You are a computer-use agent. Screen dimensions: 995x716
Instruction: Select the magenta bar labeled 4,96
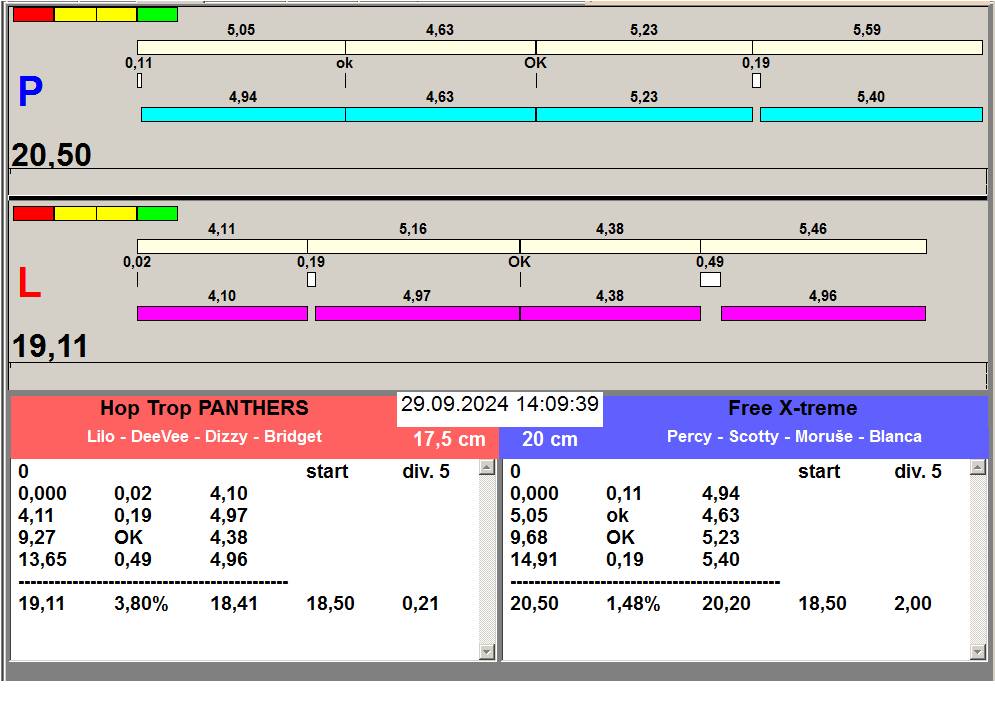pos(823,313)
